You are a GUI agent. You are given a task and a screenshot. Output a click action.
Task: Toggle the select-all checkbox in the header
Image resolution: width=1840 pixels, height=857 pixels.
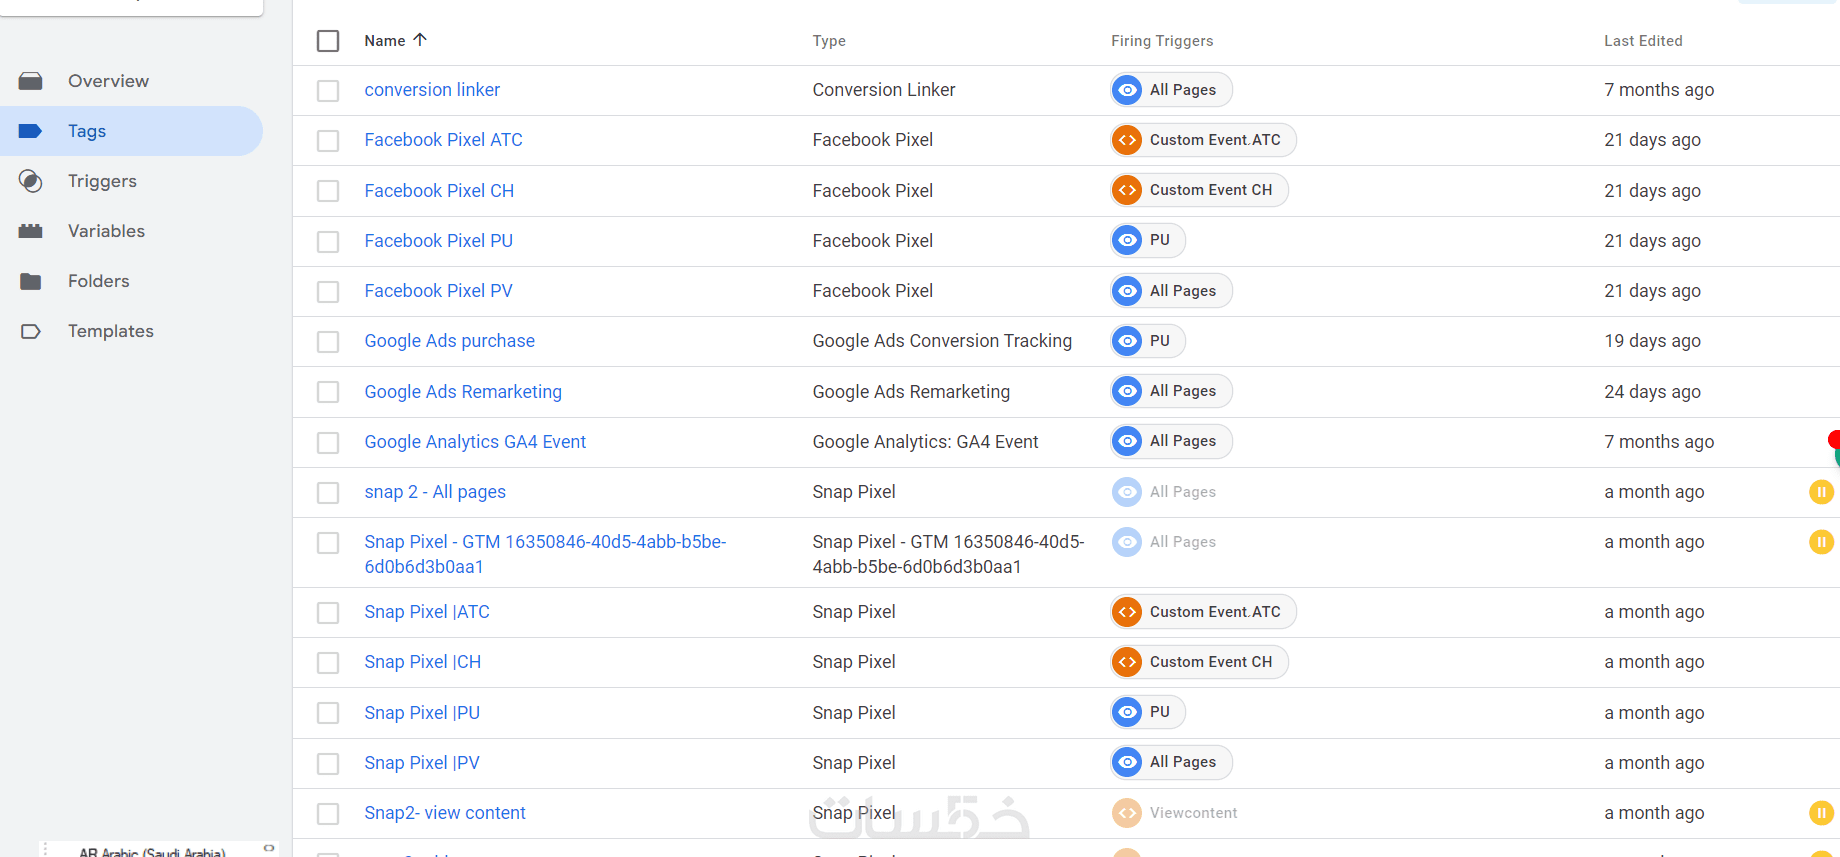pos(328,41)
